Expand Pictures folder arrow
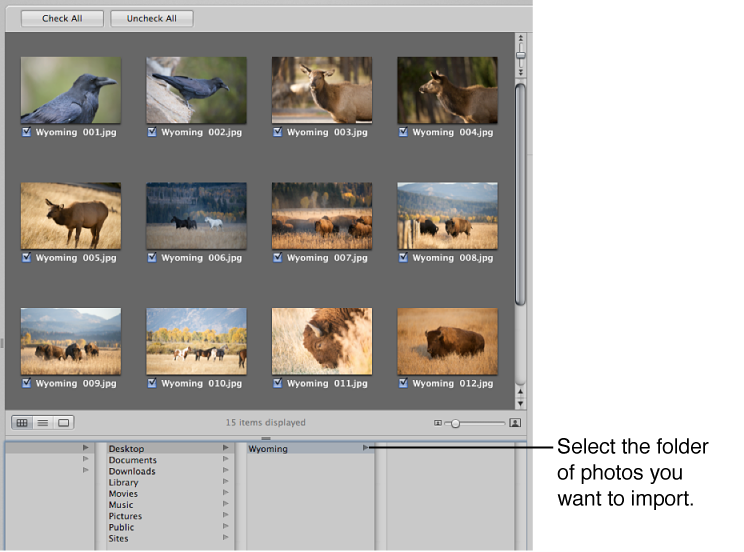Screen dimensions: 744x552 [x=225, y=515]
